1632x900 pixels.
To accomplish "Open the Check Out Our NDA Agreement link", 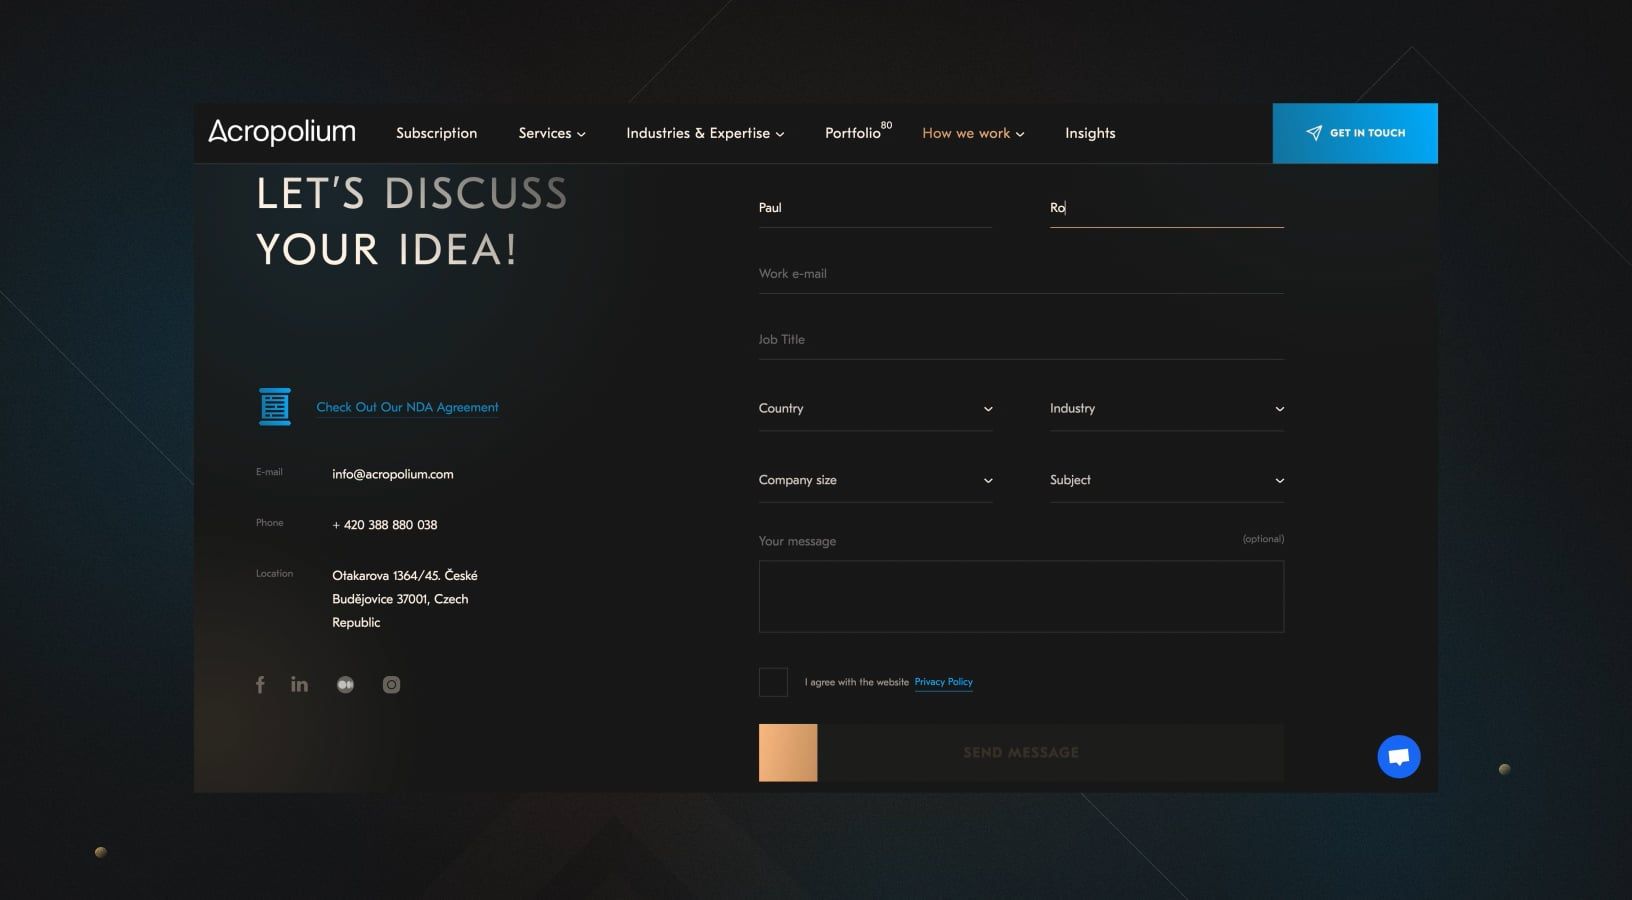I will pos(407,407).
